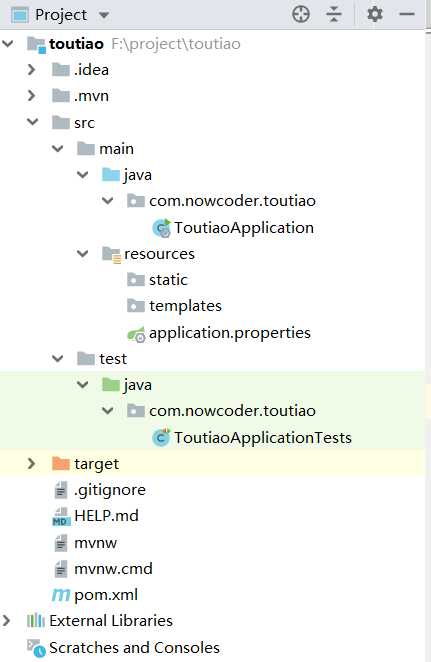Expand the .mvn folder chevron
The image size is (431, 662).
(31, 96)
